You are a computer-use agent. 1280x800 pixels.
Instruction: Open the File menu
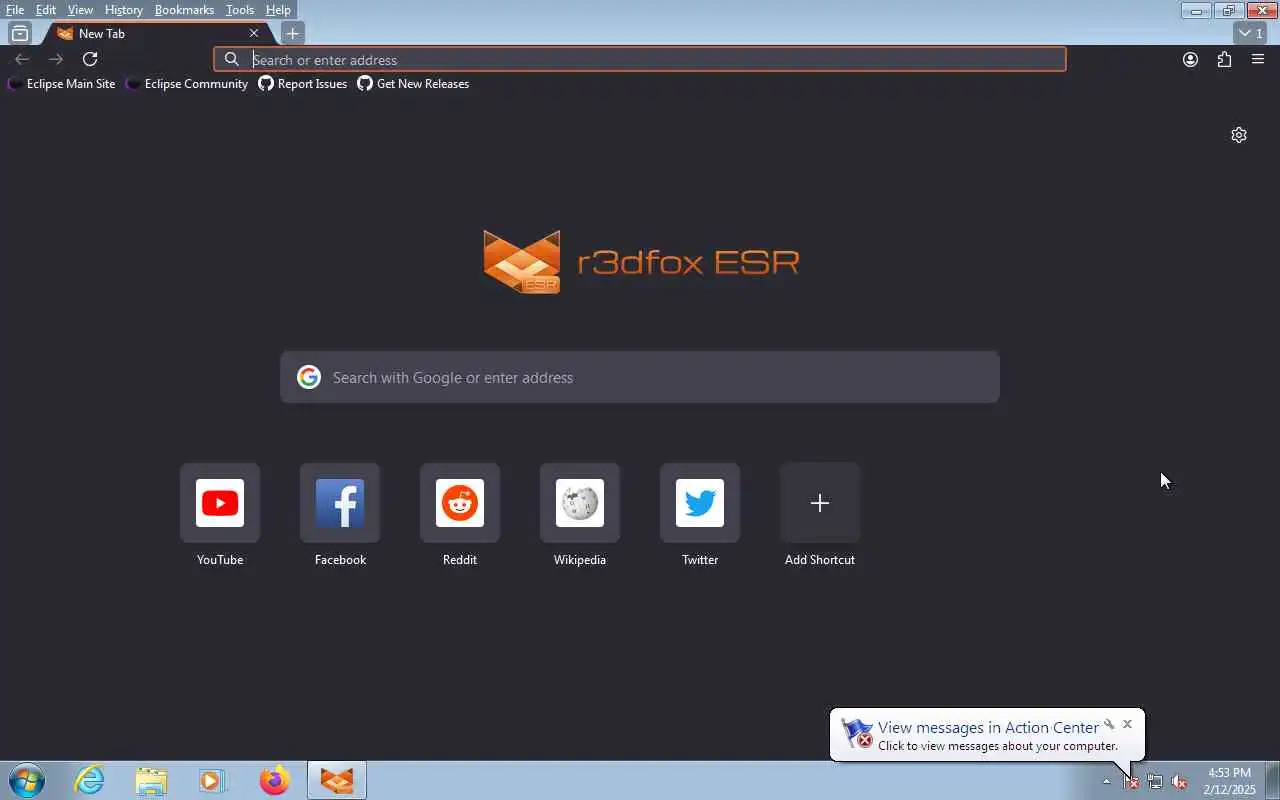(15, 9)
